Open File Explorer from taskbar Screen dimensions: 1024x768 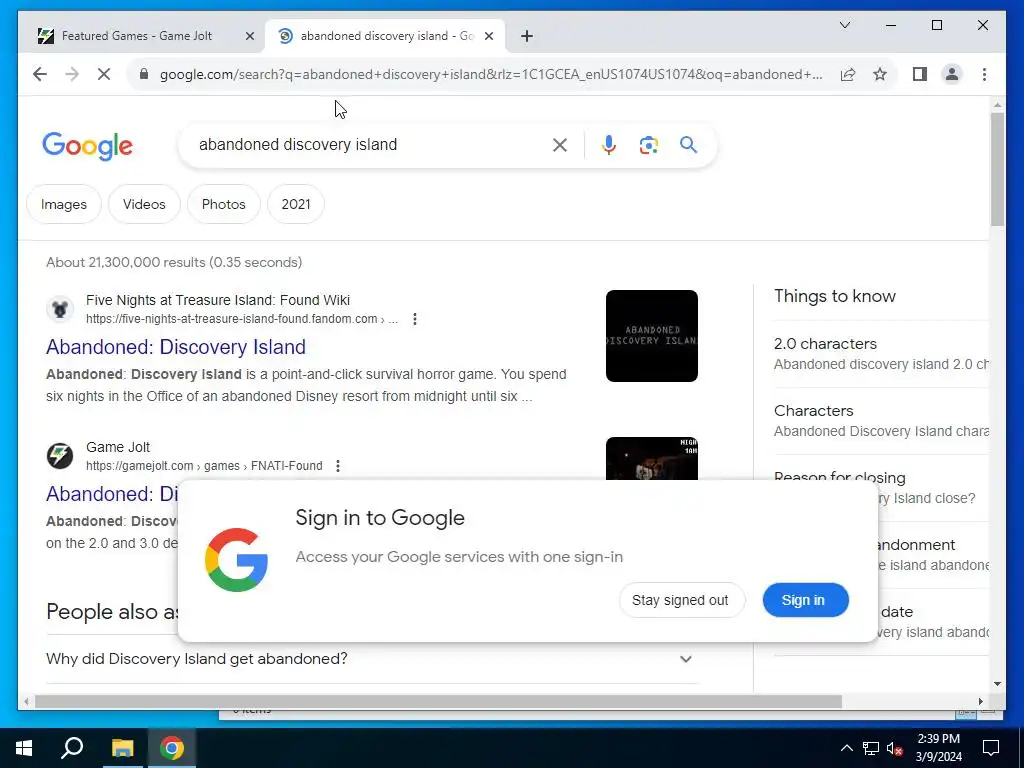coord(122,748)
